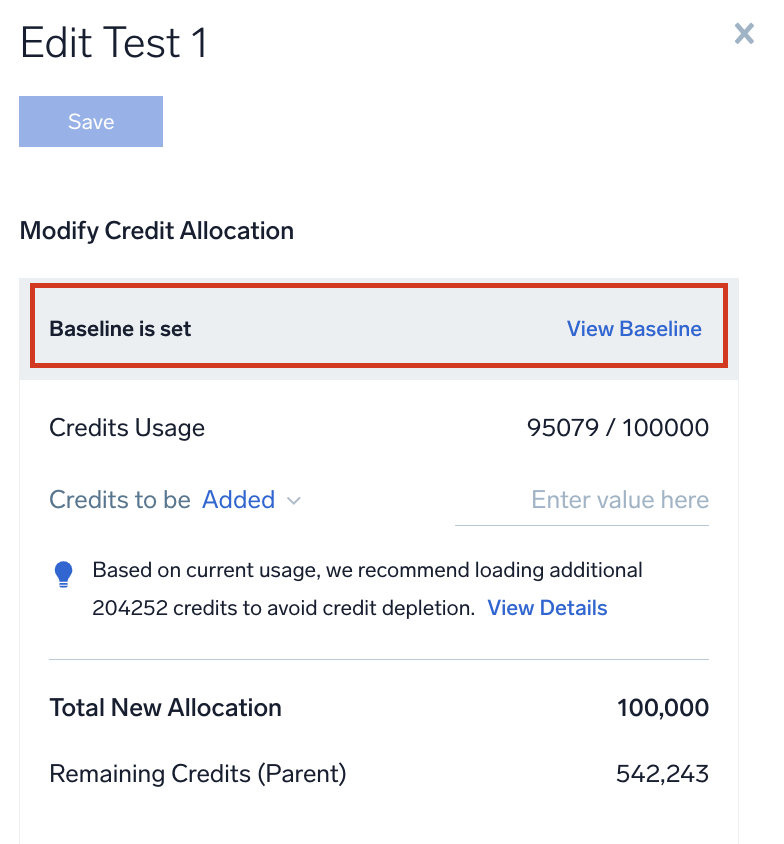The height and width of the screenshot is (844, 784).
Task: Open the View Details link
Action: tap(547, 608)
